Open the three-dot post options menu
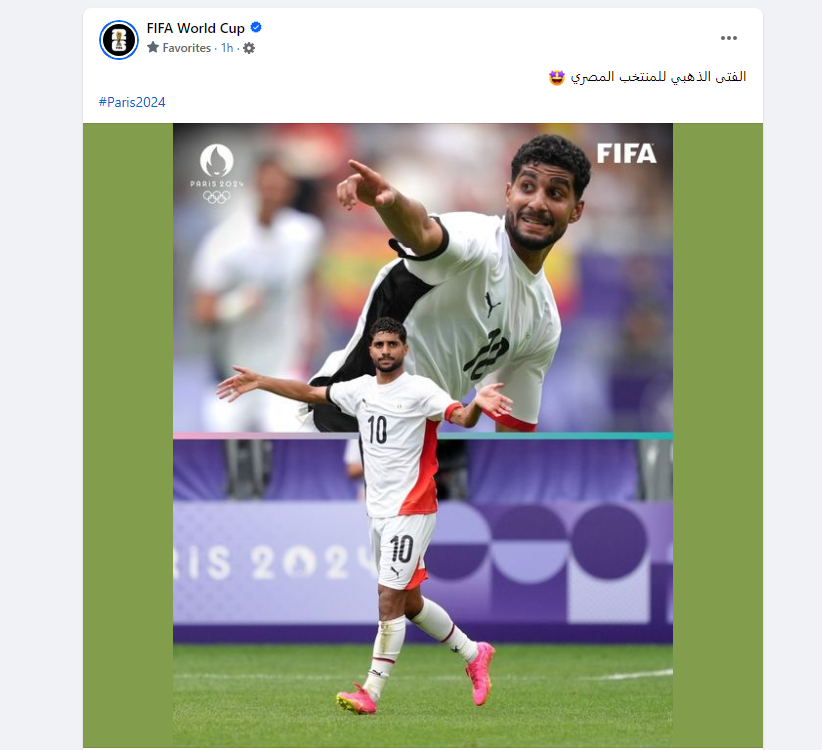The width and height of the screenshot is (822, 750). pyautogui.click(x=729, y=38)
